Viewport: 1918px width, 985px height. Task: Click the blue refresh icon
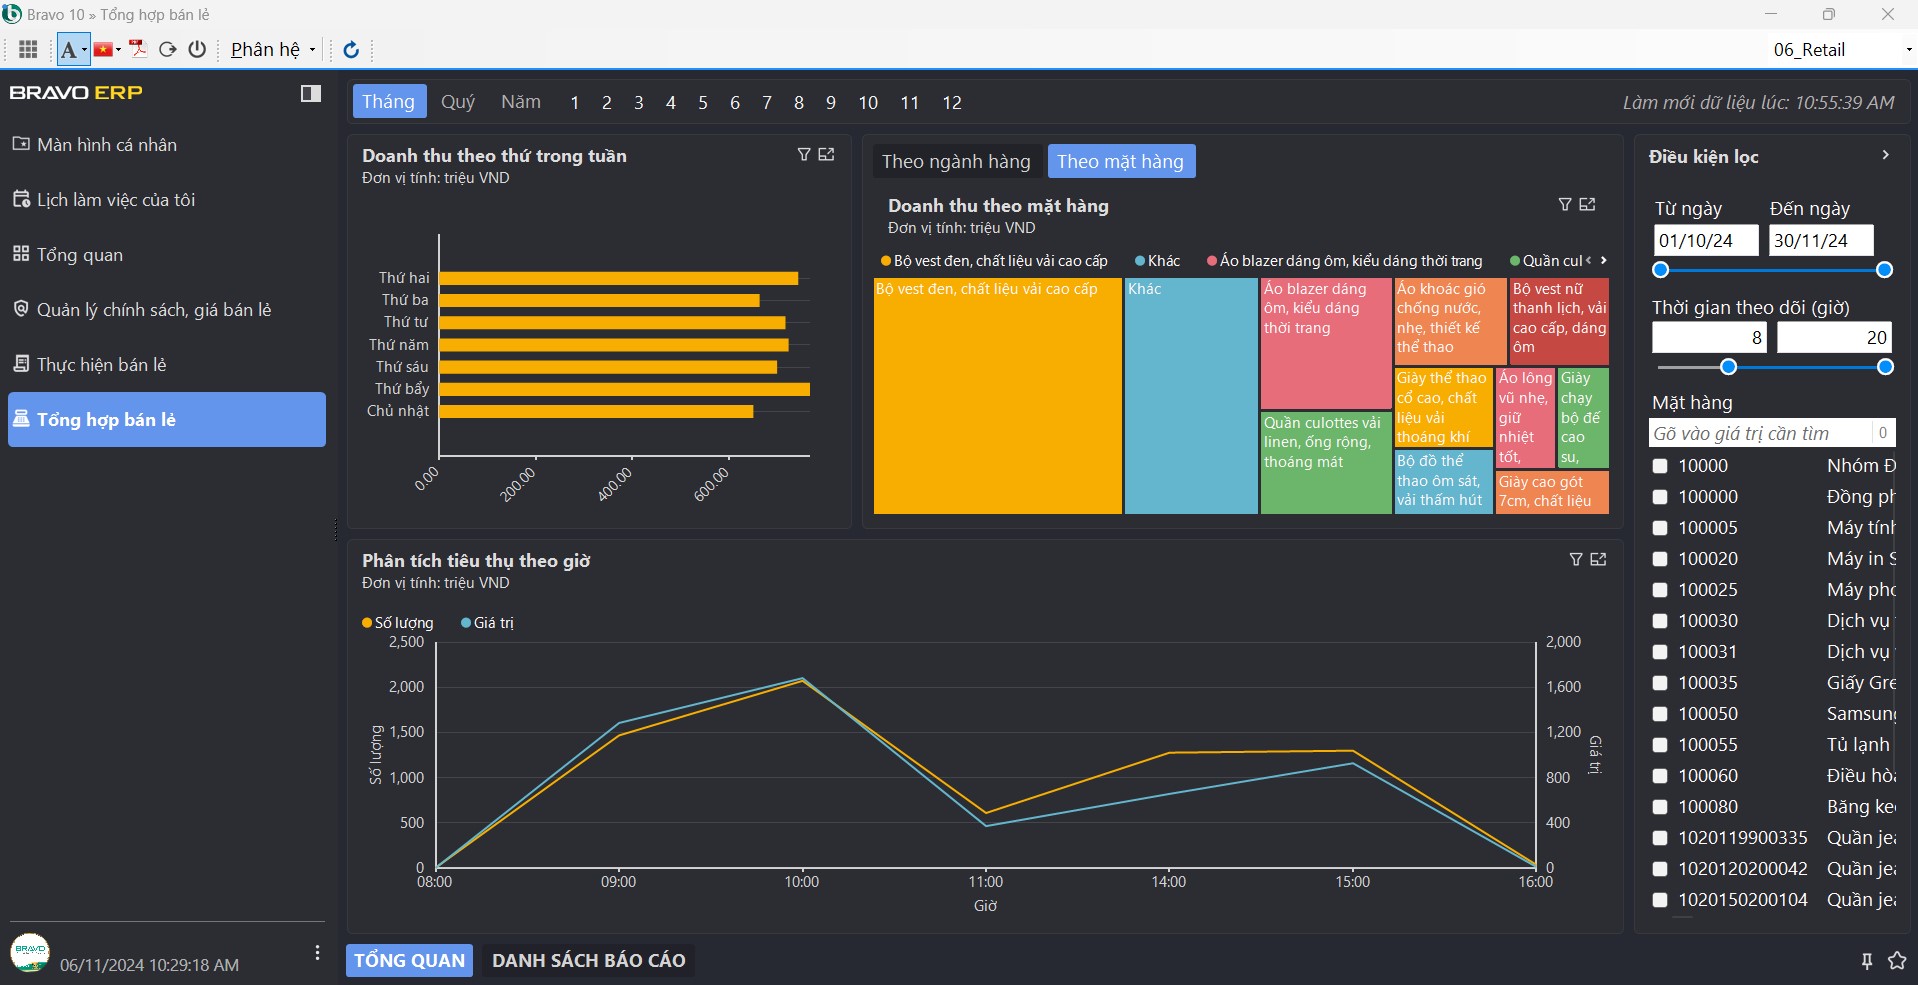[351, 50]
